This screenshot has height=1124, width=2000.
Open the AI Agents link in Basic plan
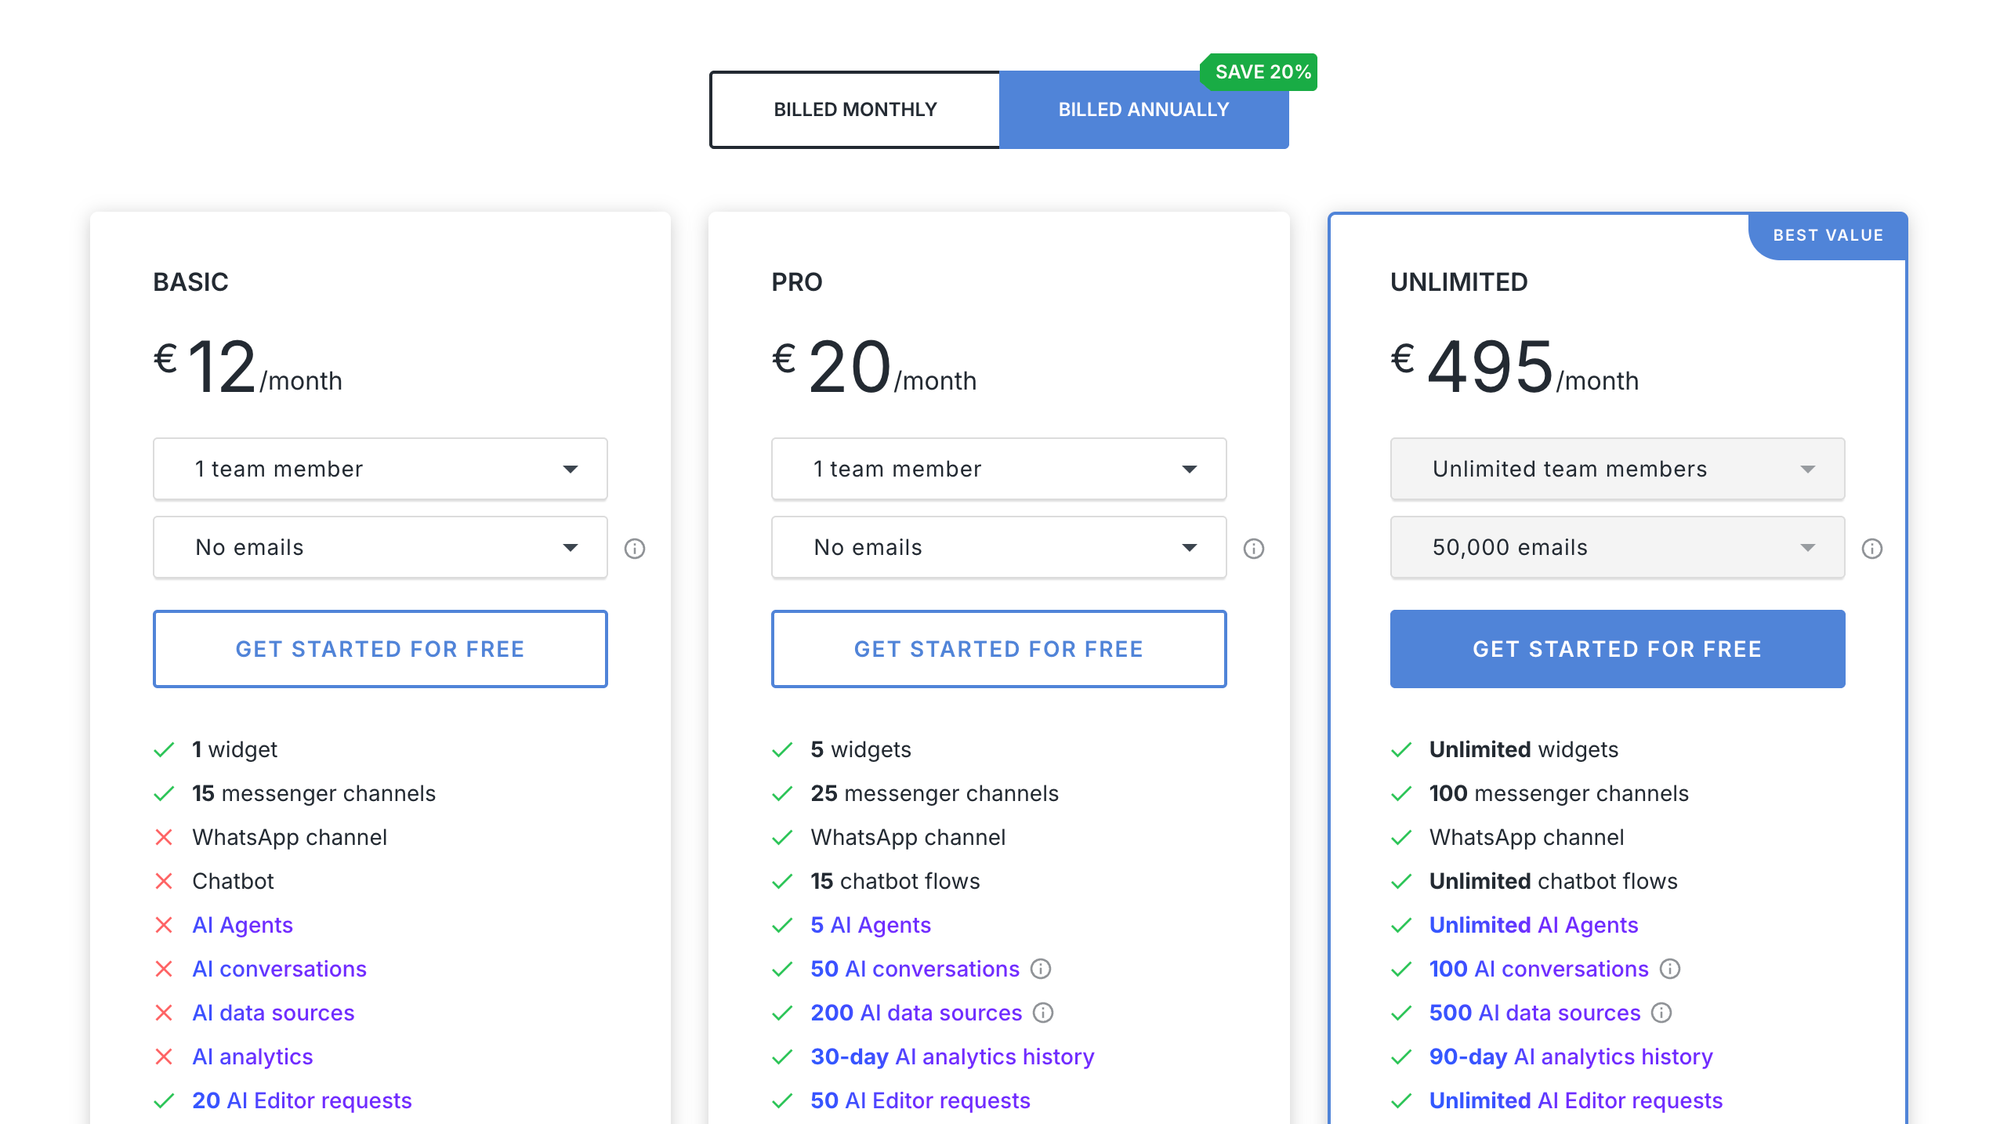(x=242, y=925)
